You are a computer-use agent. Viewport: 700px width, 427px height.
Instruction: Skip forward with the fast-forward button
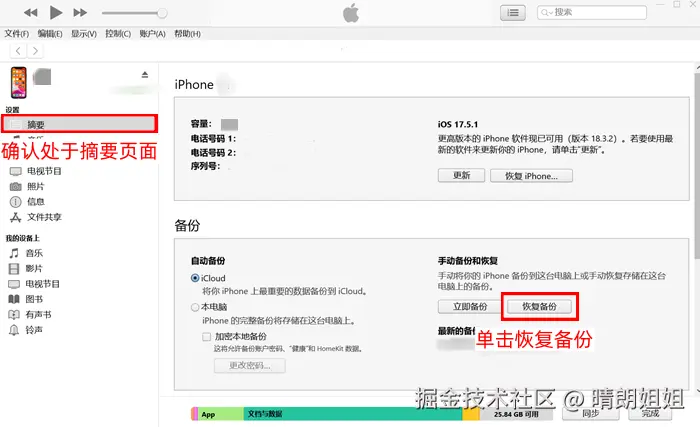(x=80, y=13)
